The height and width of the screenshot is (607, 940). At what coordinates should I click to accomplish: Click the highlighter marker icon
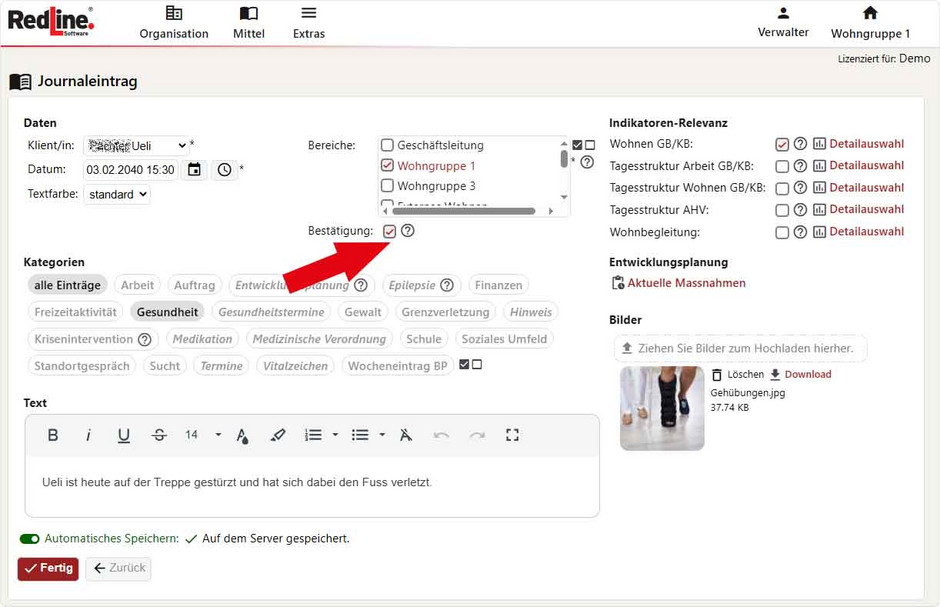278,435
